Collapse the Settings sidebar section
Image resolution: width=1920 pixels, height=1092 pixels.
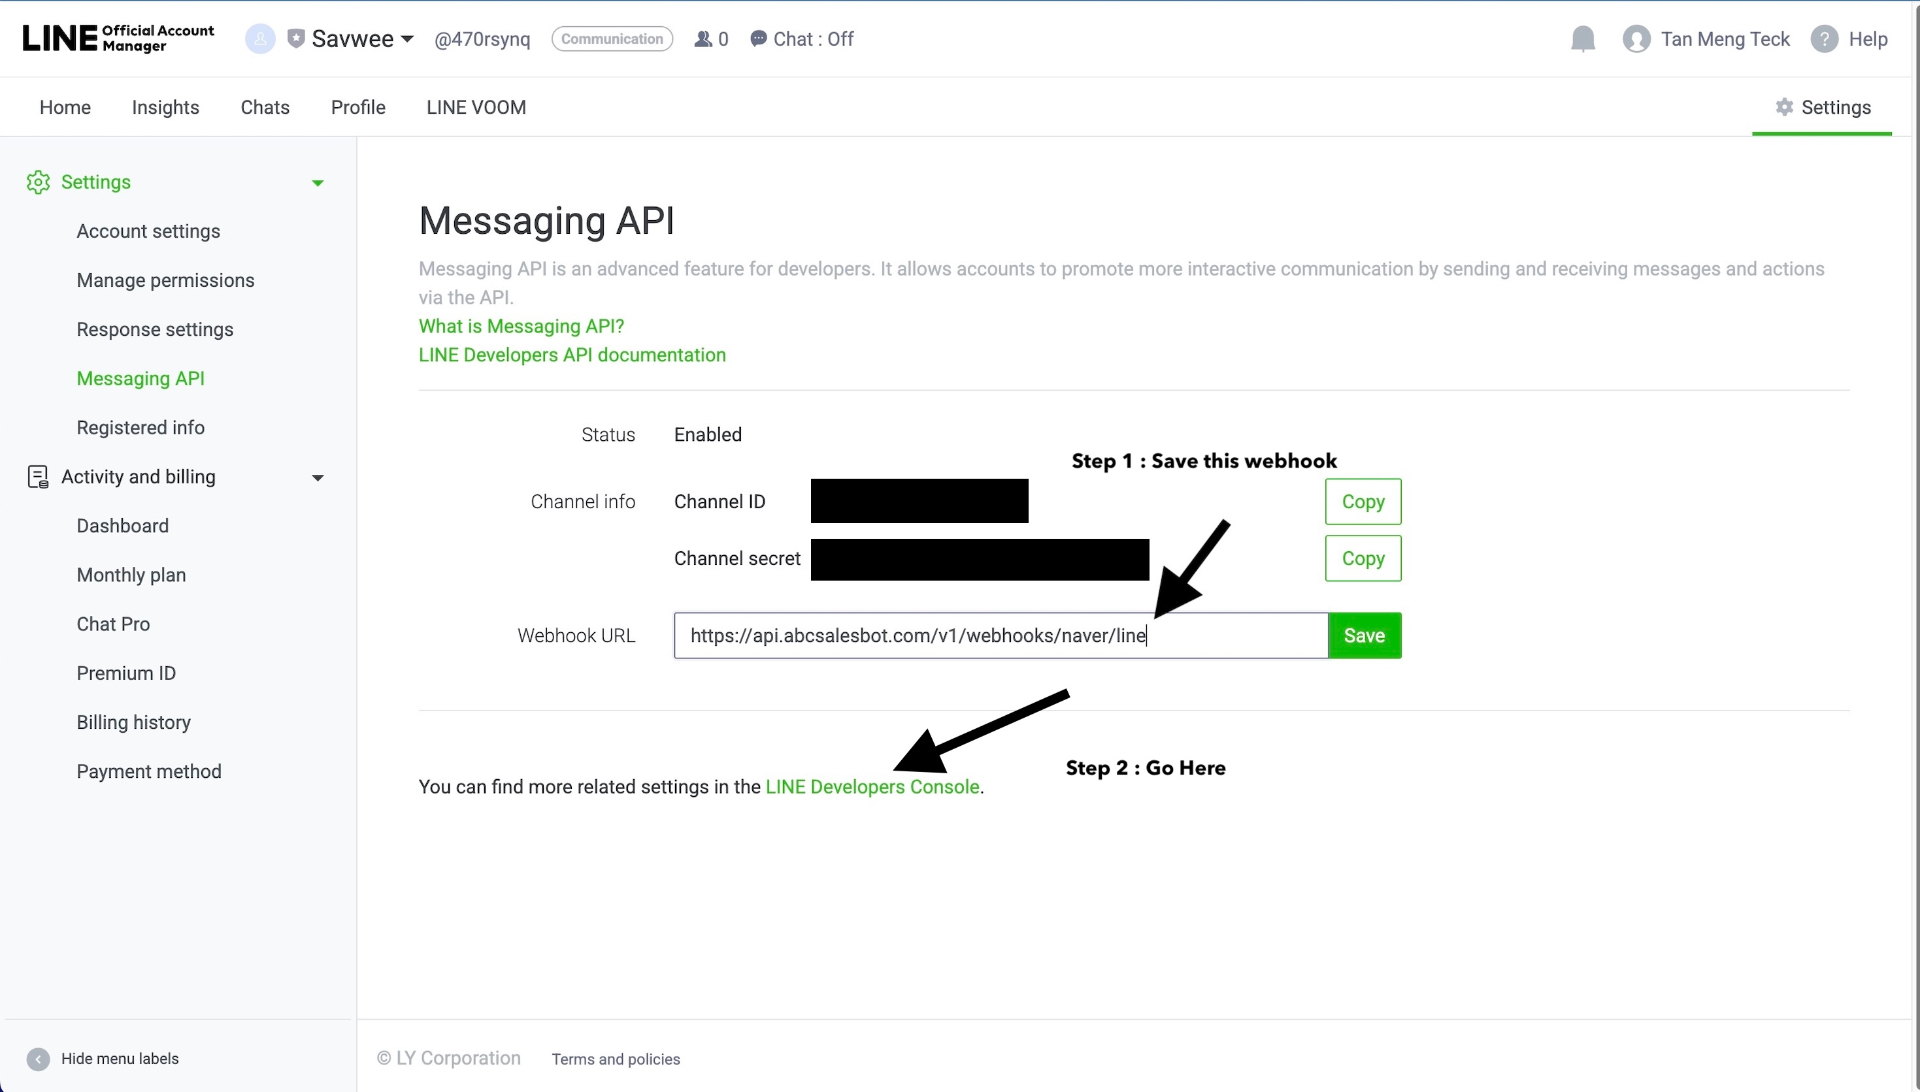pos(318,183)
